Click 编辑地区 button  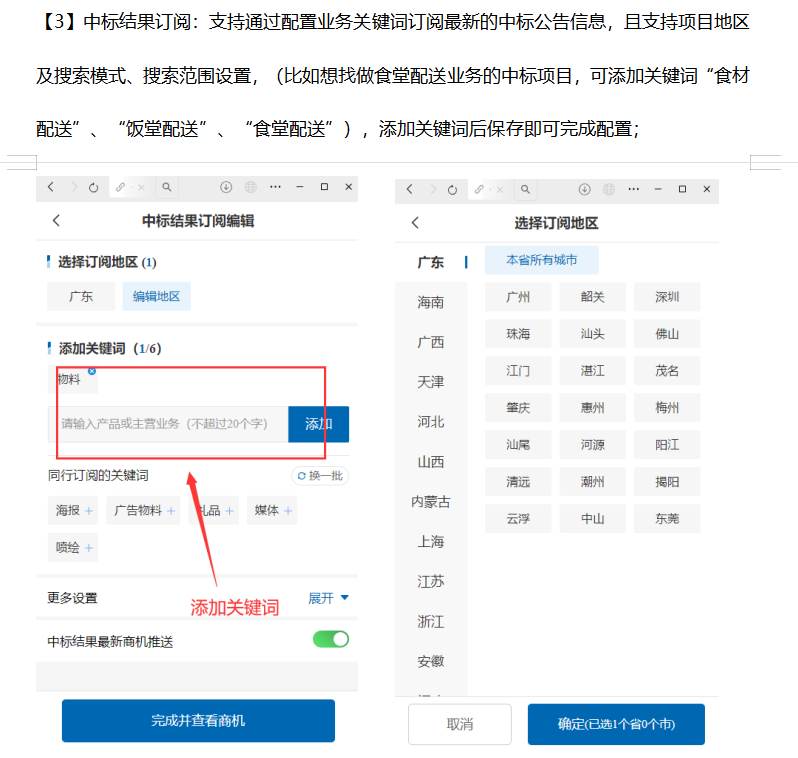156,296
